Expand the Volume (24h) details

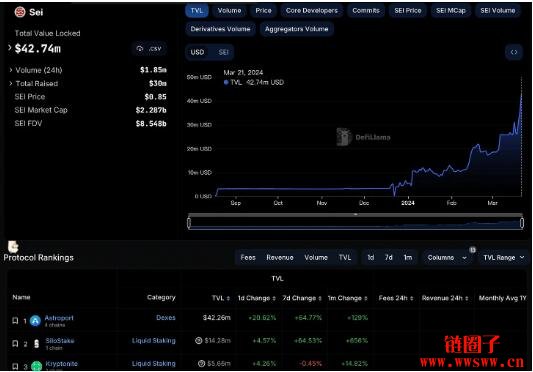coord(11,70)
